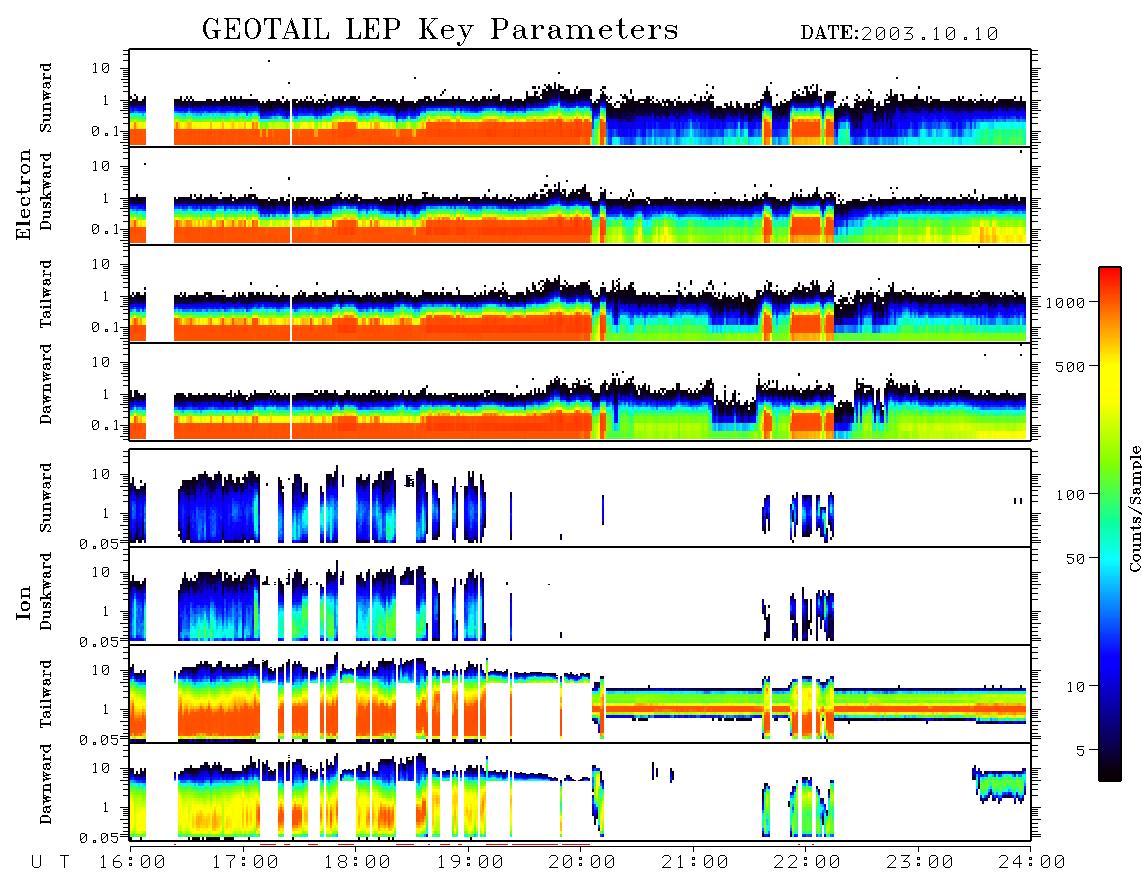Click the 16:00 time tick label
The width and height of the screenshot is (1142, 880).
pyautogui.click(x=132, y=863)
